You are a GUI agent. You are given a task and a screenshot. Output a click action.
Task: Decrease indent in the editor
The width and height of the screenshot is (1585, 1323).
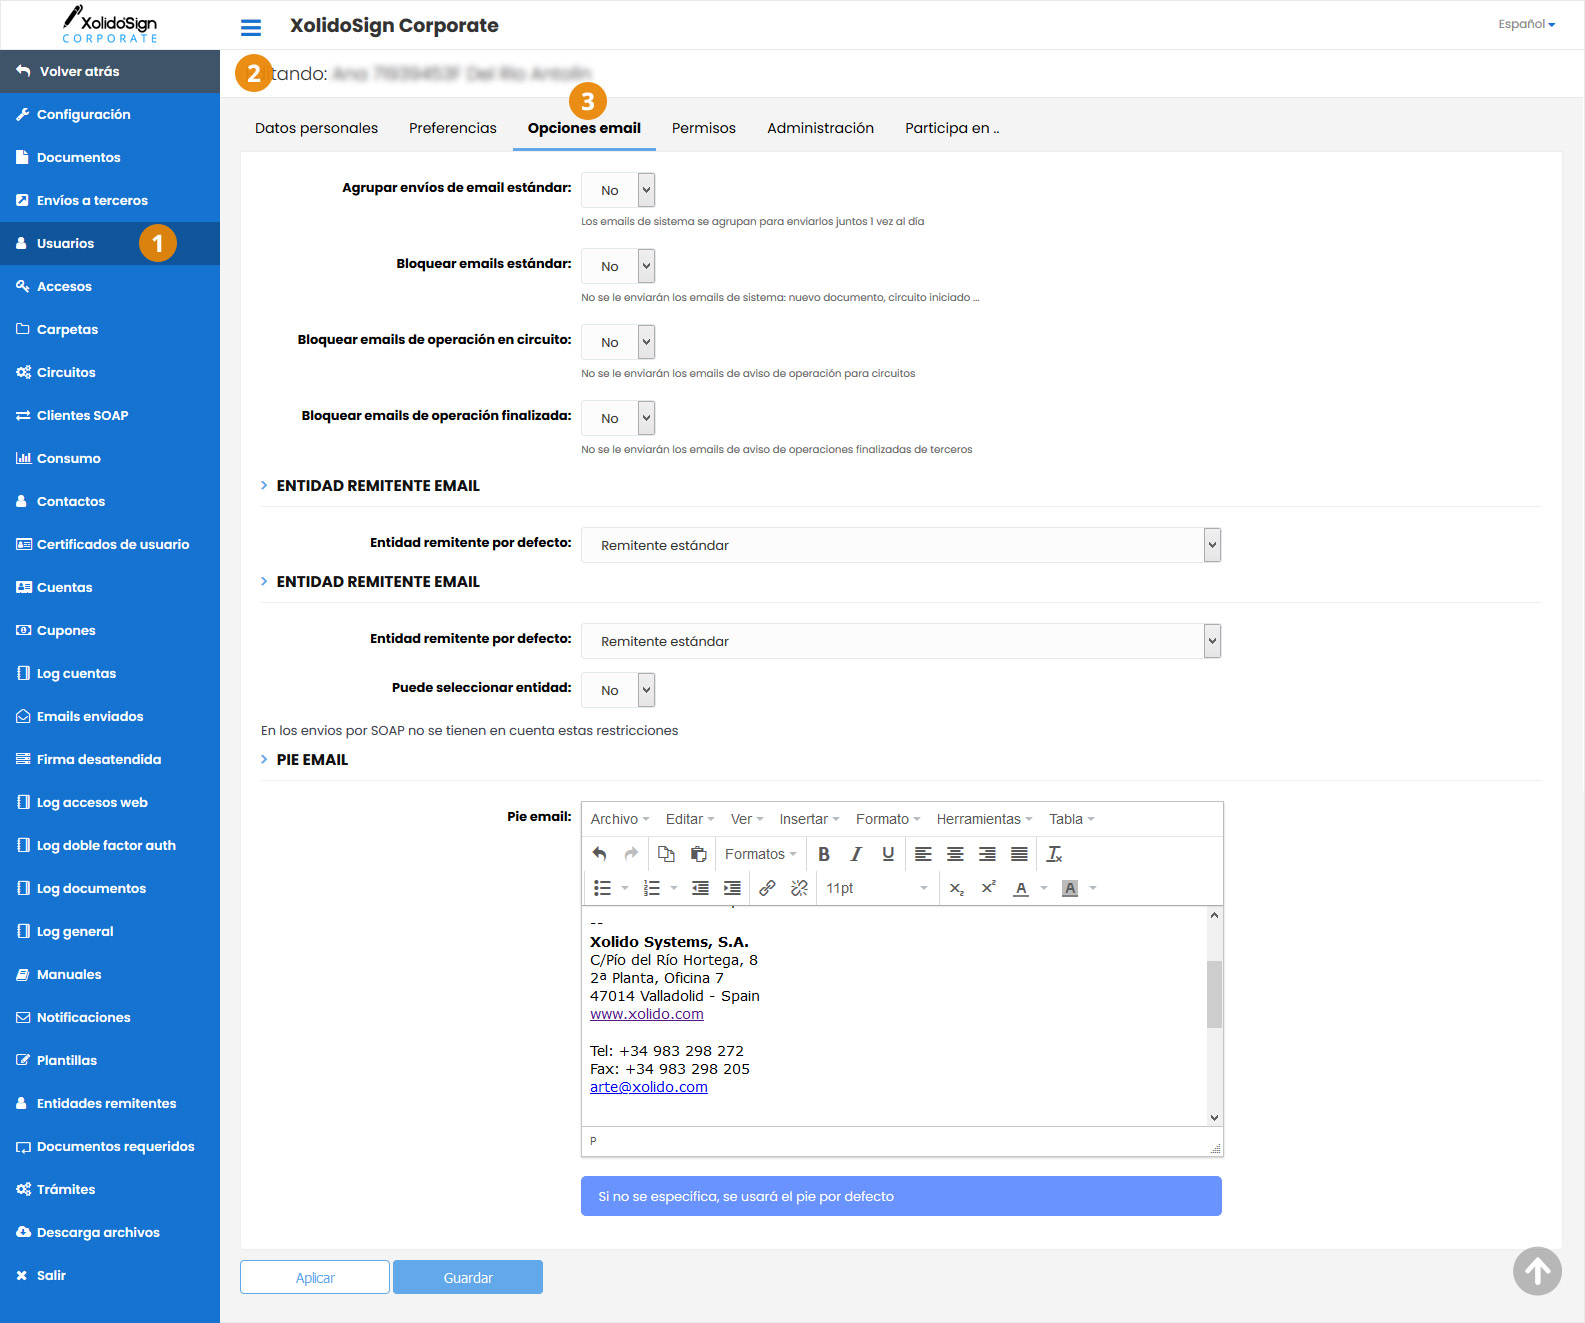pos(700,888)
